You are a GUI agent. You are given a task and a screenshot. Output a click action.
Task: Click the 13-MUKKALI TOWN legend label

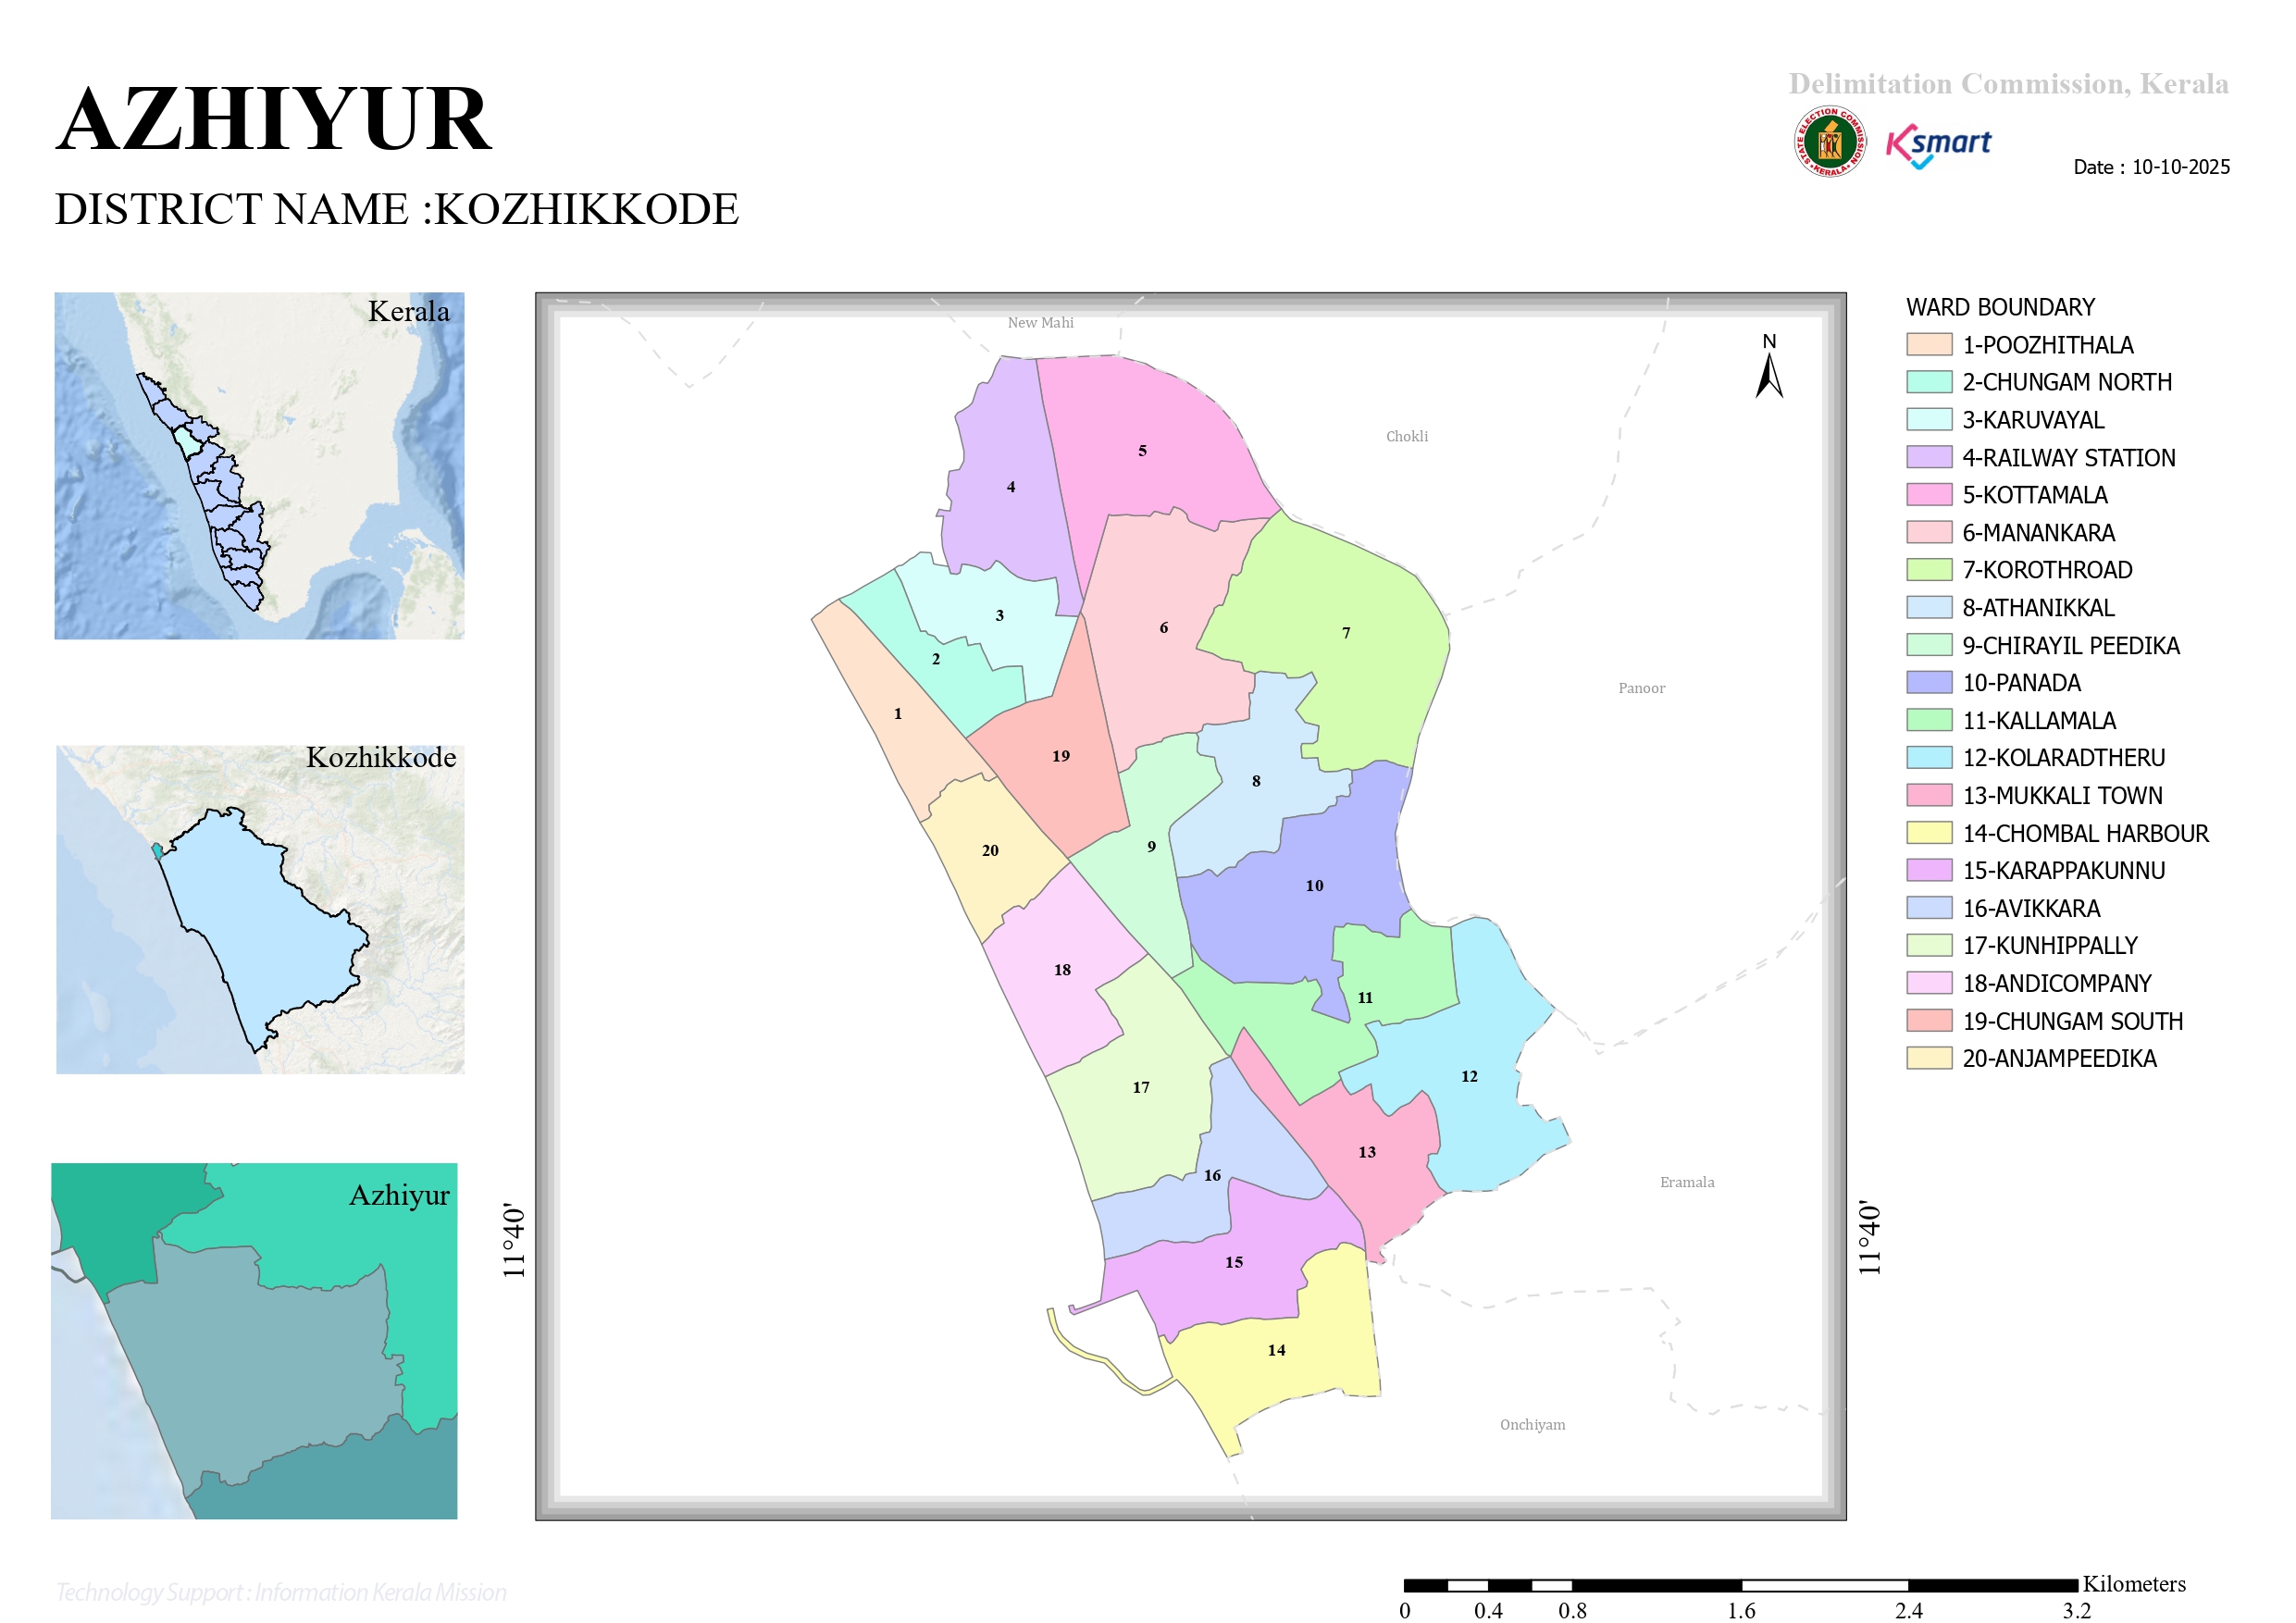pos(2062,795)
